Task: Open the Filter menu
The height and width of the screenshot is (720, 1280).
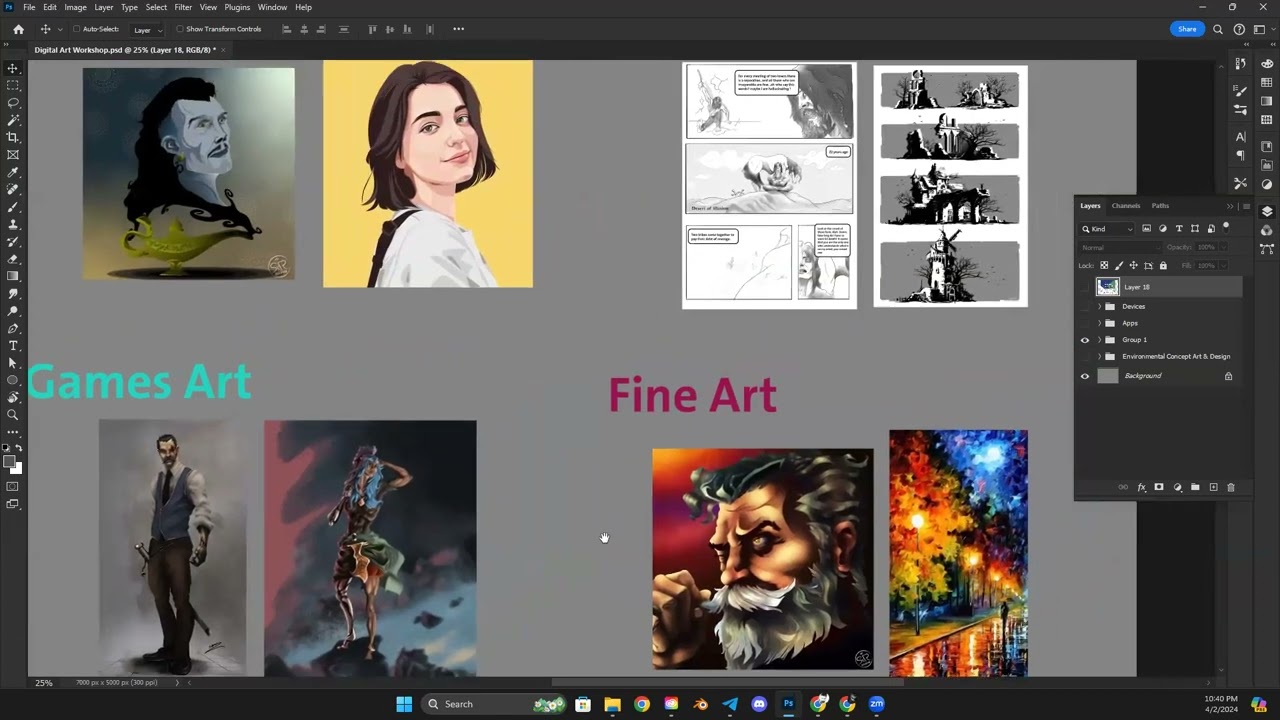Action: [x=183, y=7]
